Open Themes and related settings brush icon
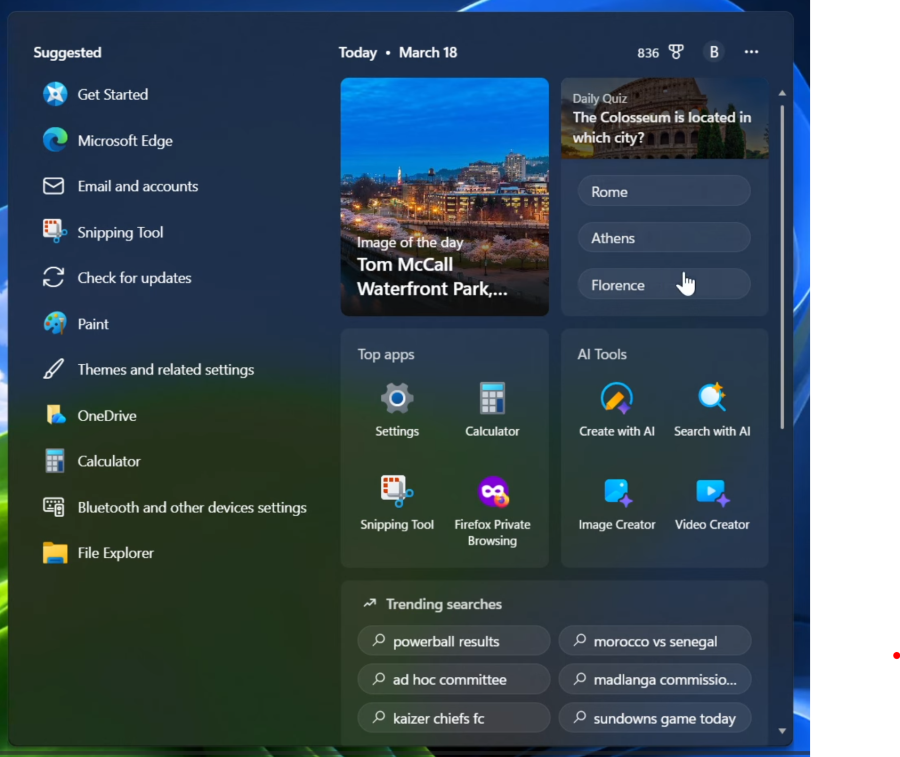 (54, 369)
